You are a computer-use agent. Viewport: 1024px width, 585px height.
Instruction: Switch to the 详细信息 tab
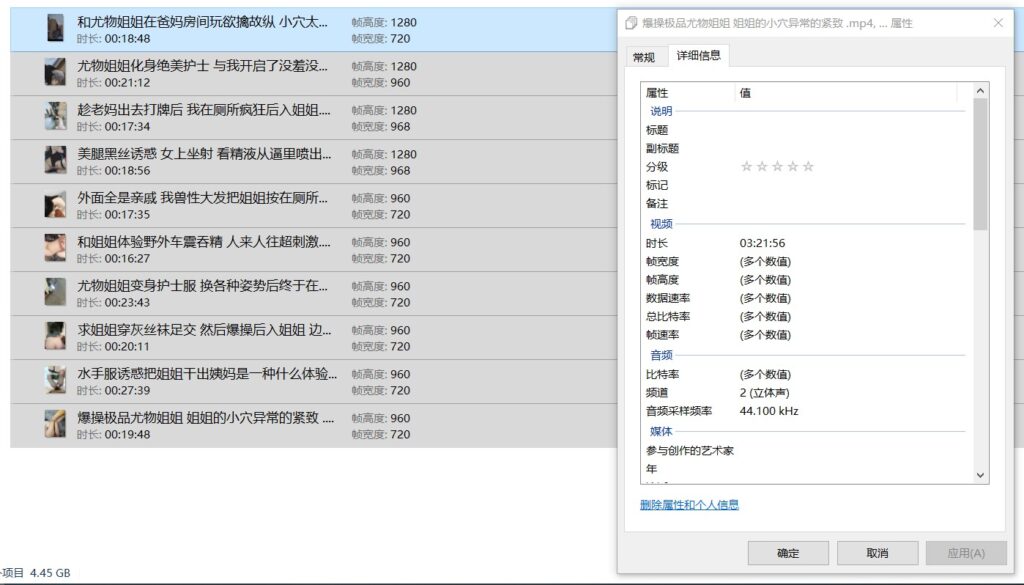[699, 55]
